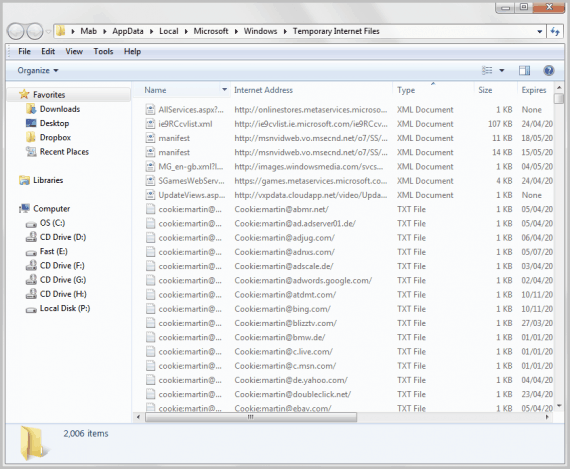Open the Organize dropdown menu

[38, 71]
